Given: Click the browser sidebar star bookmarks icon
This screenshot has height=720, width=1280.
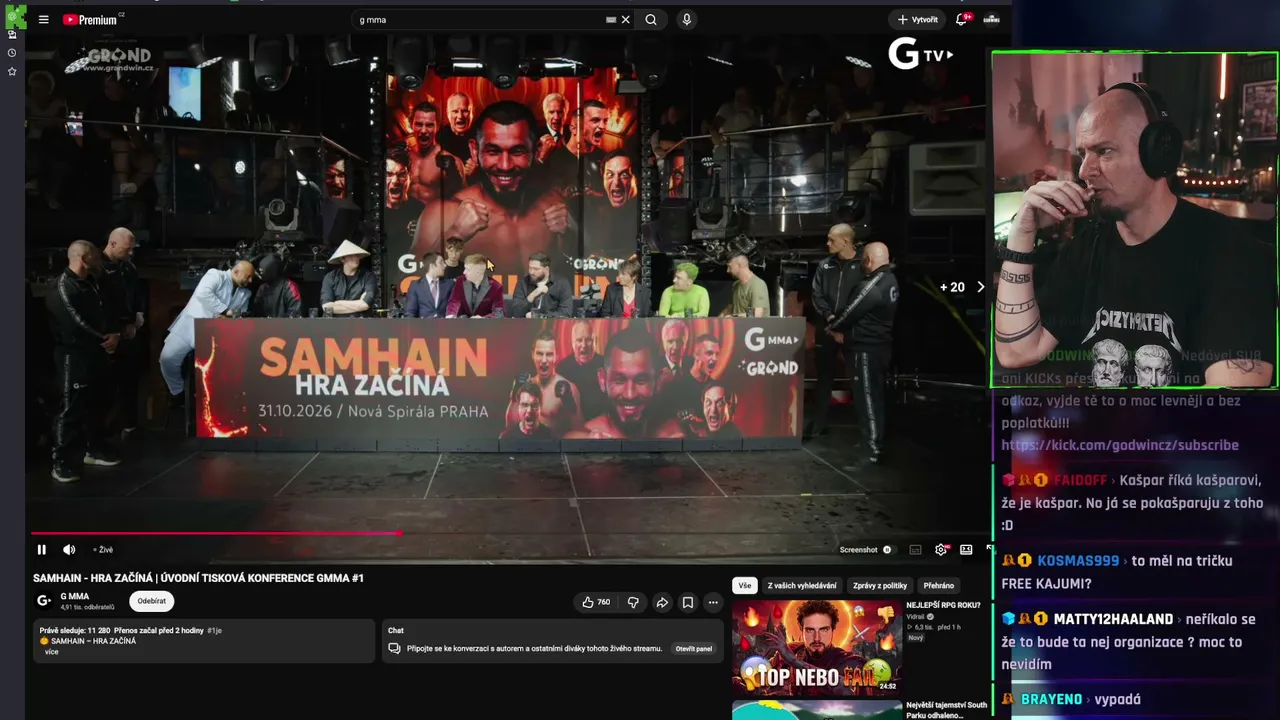Looking at the screenshot, I should pyautogui.click(x=12, y=72).
